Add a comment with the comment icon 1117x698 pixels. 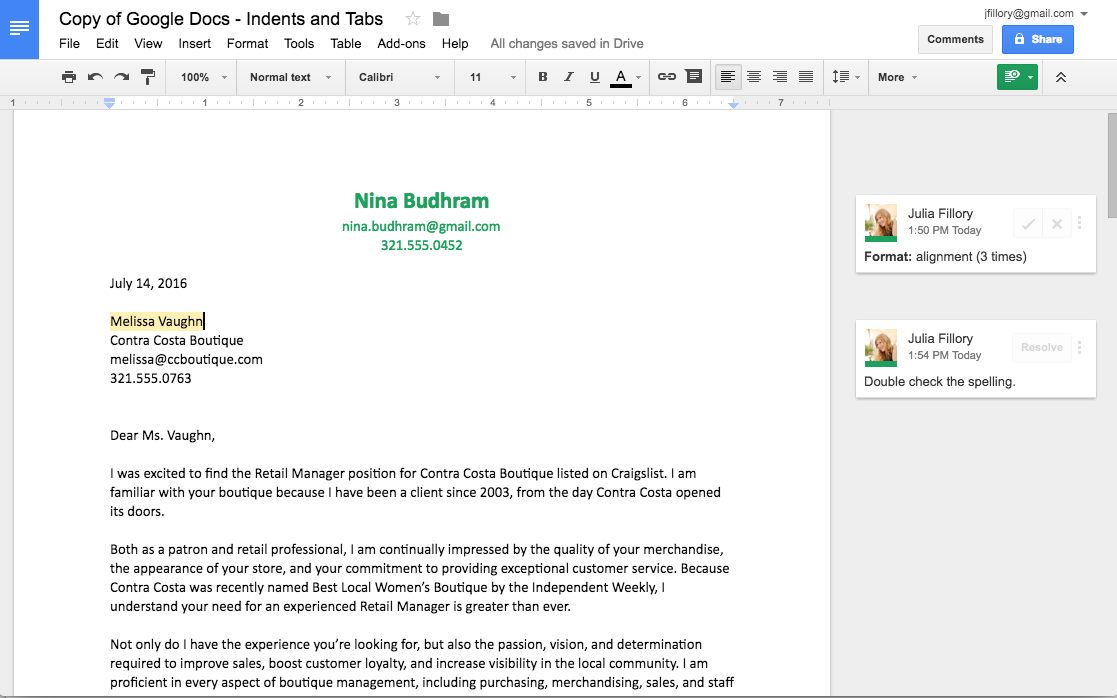pyautogui.click(x=694, y=77)
